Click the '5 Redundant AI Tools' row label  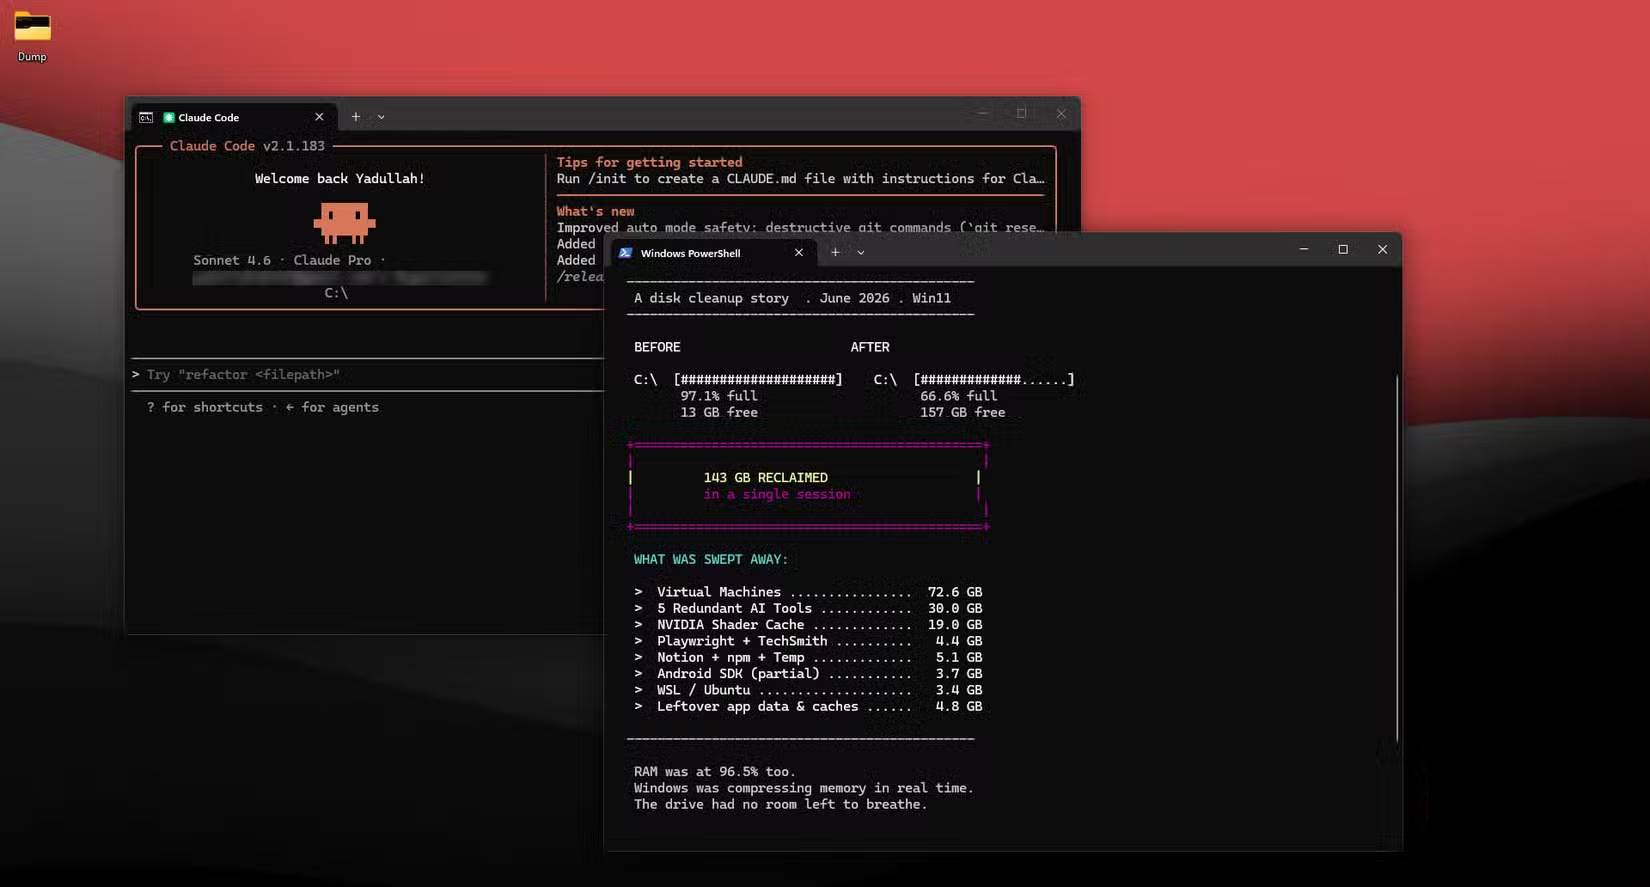tap(734, 608)
